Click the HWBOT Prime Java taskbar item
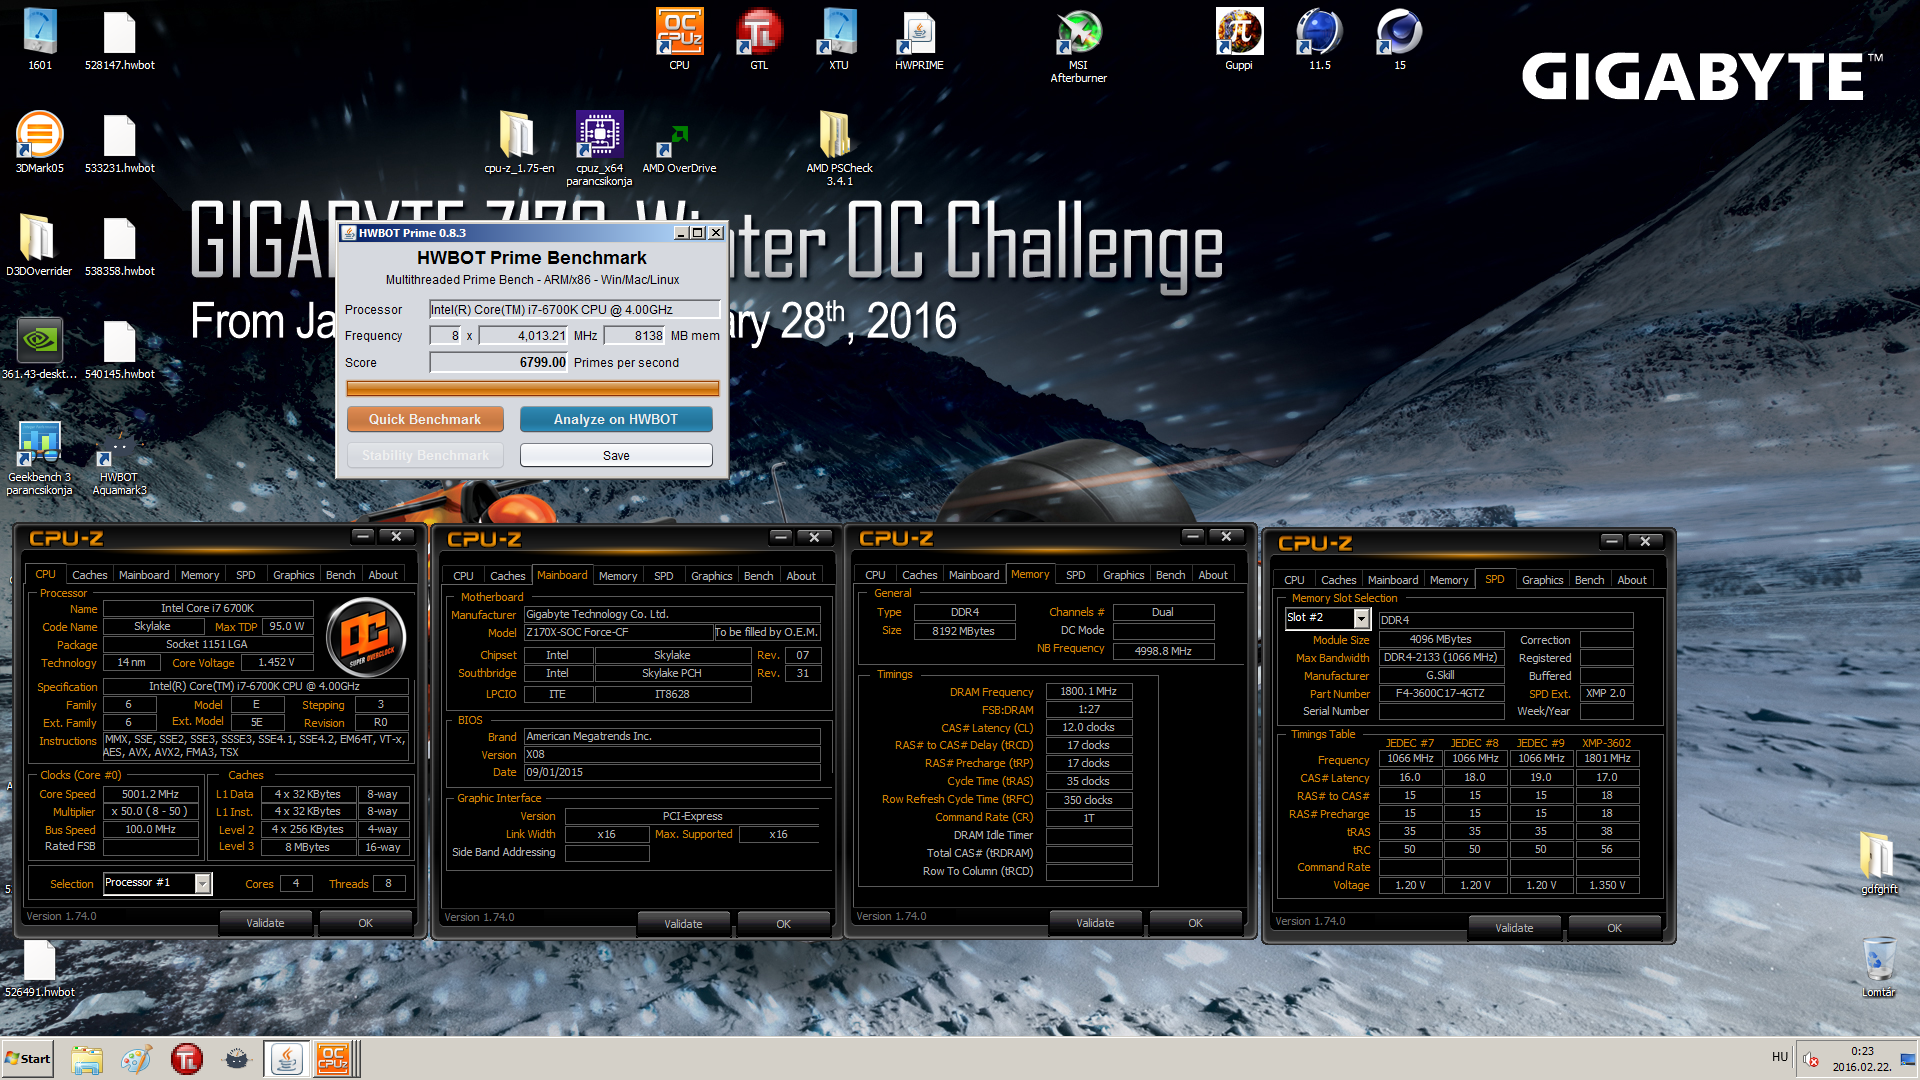This screenshot has height=1080, width=1920. (x=286, y=1058)
